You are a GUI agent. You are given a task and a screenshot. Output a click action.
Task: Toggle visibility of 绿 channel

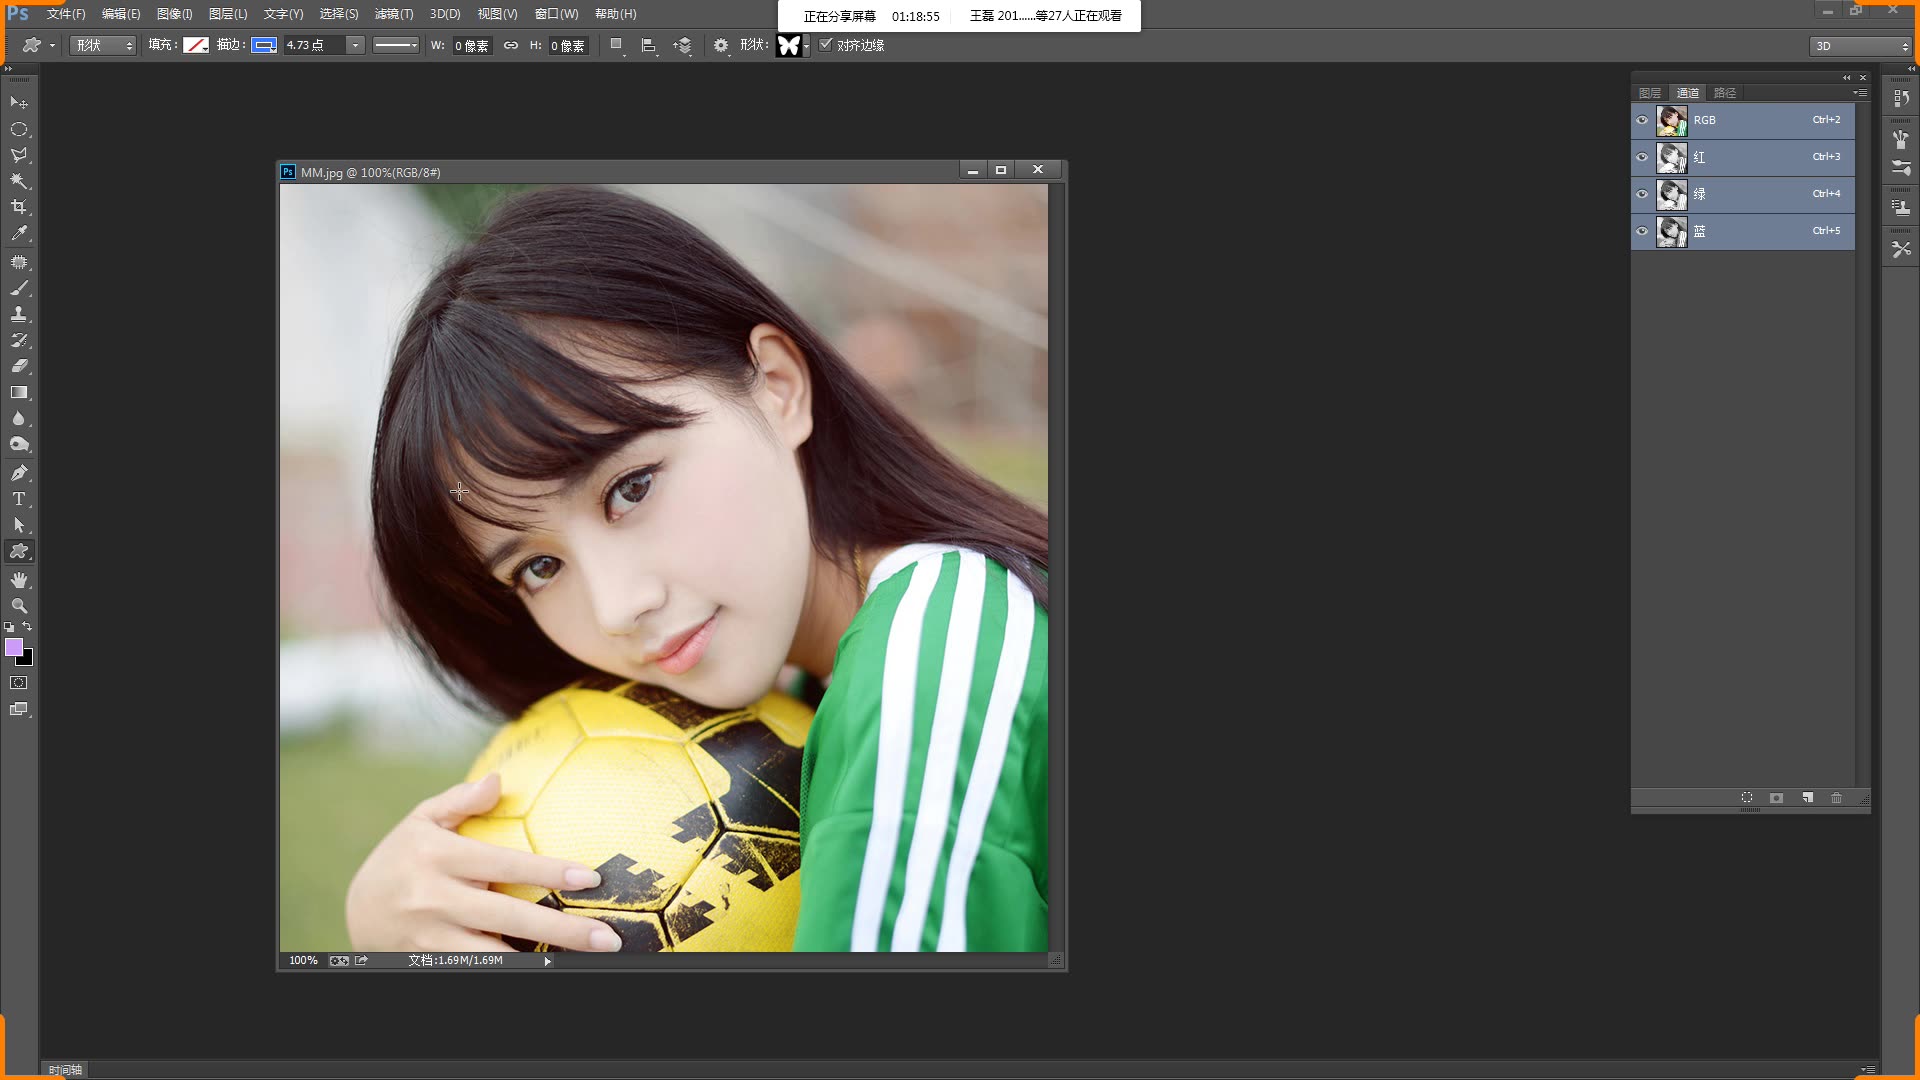point(1642,194)
